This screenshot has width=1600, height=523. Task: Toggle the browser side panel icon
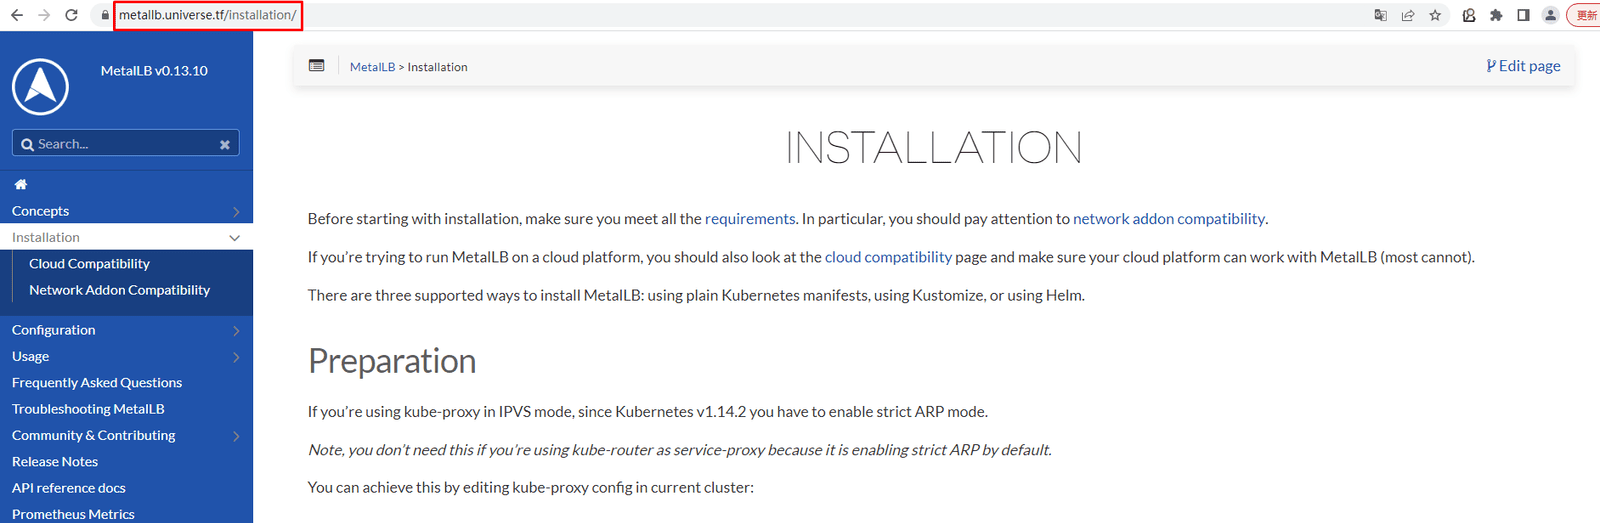(1523, 15)
